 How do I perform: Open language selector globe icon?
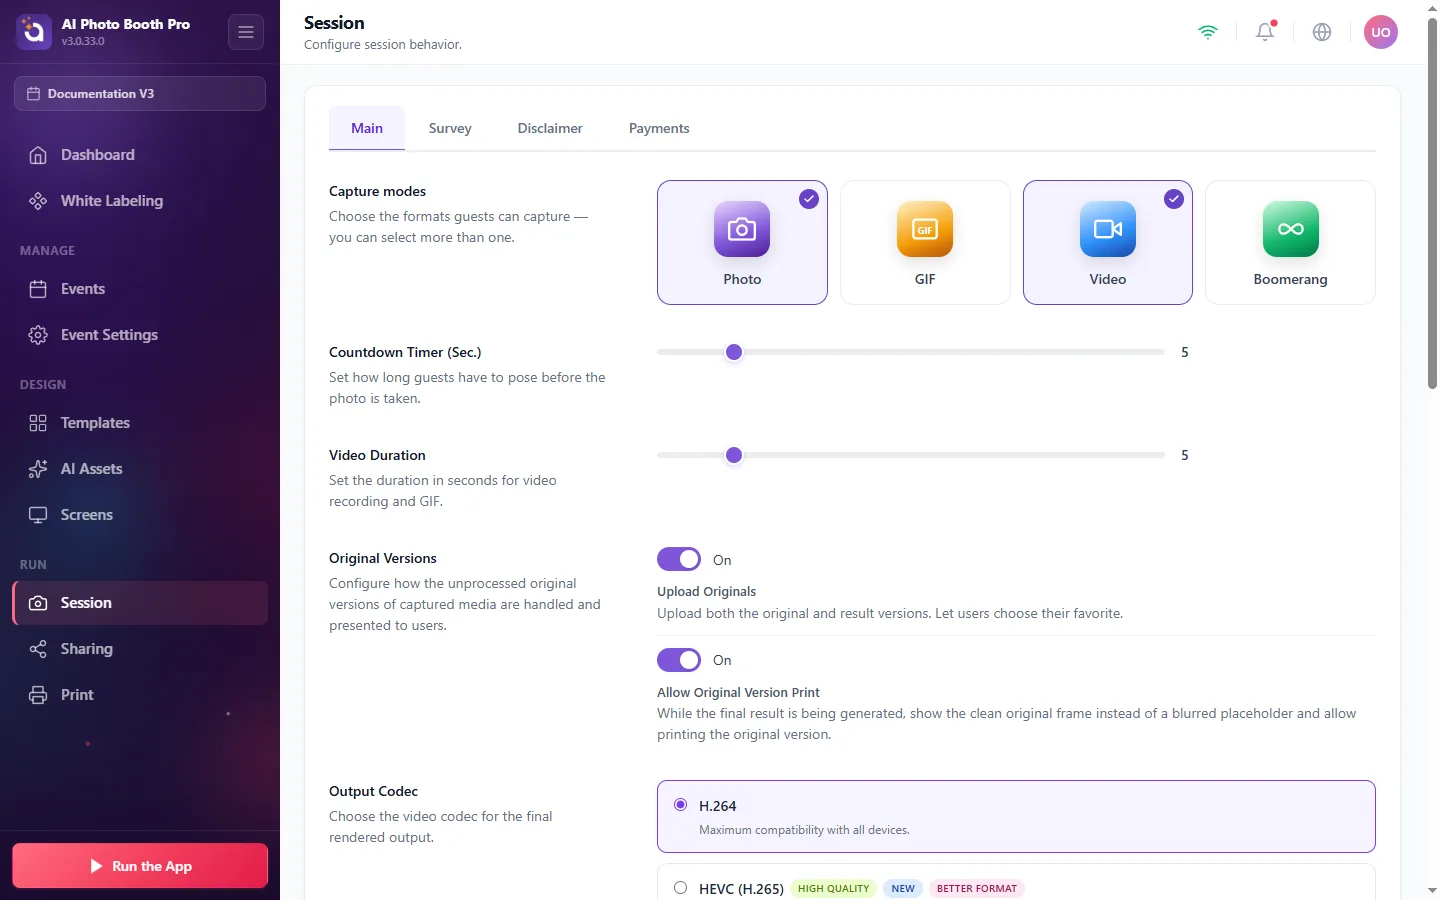pos(1322,32)
